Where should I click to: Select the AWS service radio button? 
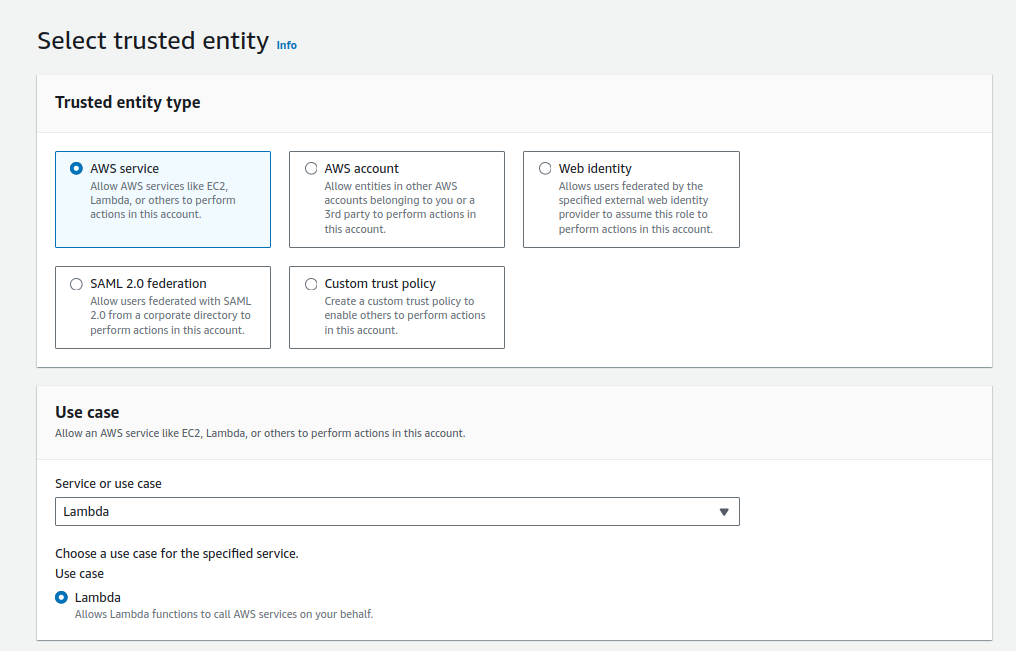click(77, 169)
